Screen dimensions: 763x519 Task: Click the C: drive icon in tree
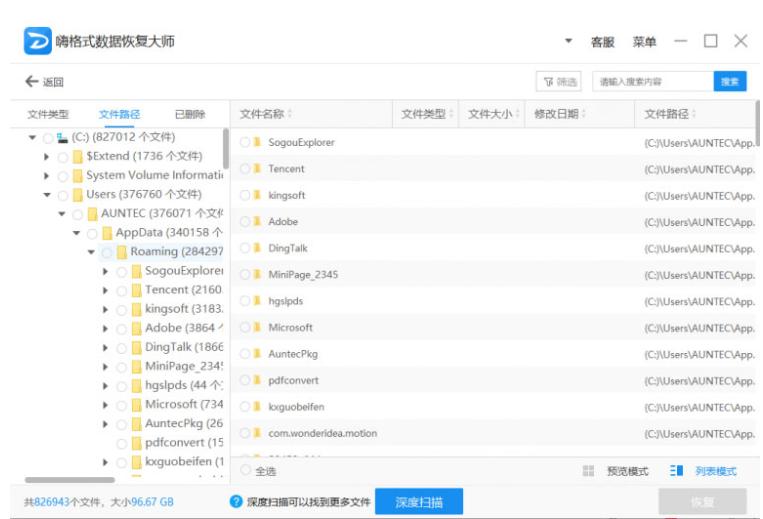(63, 137)
